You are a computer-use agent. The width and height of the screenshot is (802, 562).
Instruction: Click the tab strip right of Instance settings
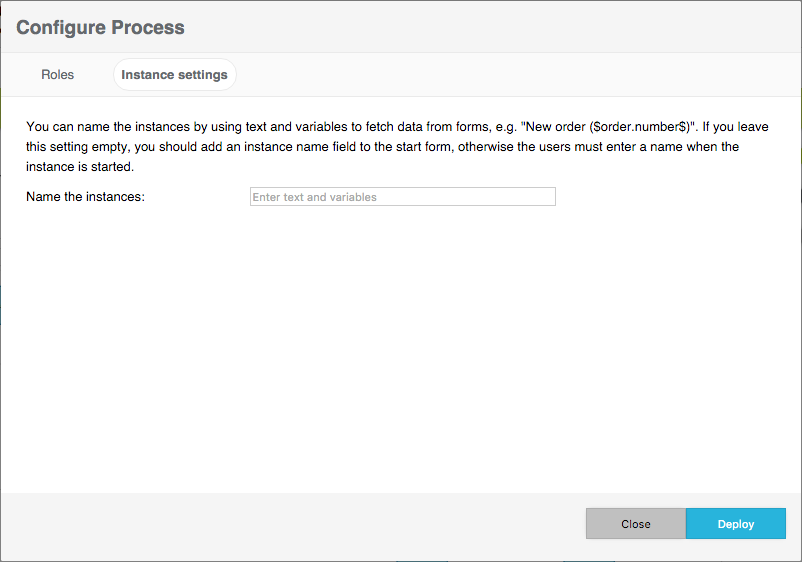500,75
